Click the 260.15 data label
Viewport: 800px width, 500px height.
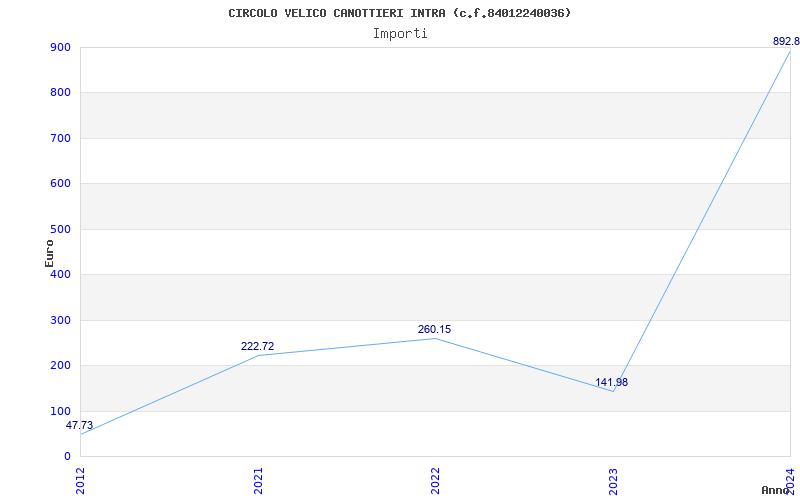pyautogui.click(x=435, y=330)
